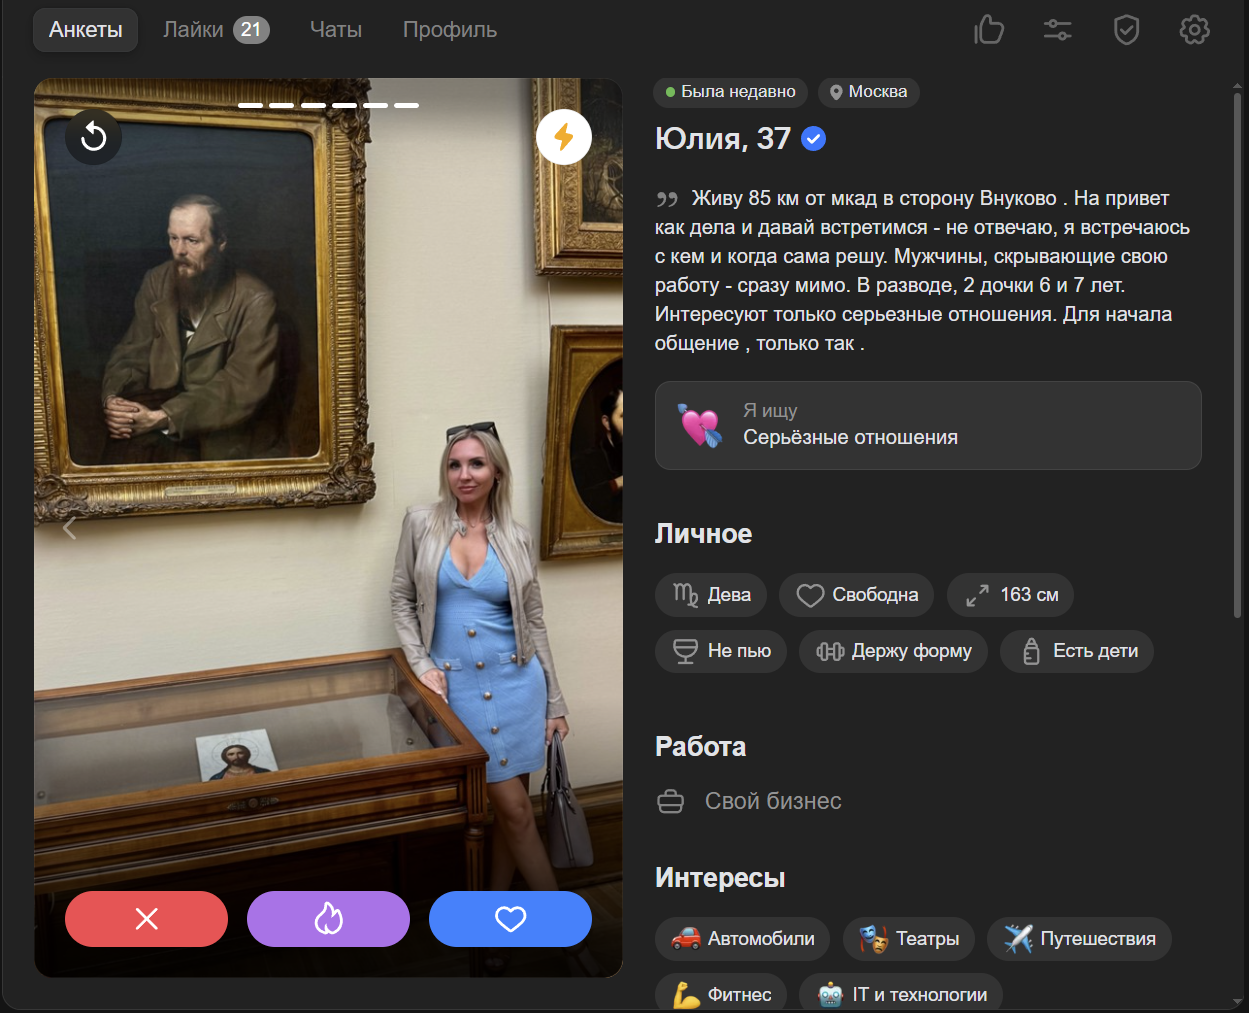
Task: Click the Свой бизнес job entry
Action: pyautogui.click(x=750, y=801)
